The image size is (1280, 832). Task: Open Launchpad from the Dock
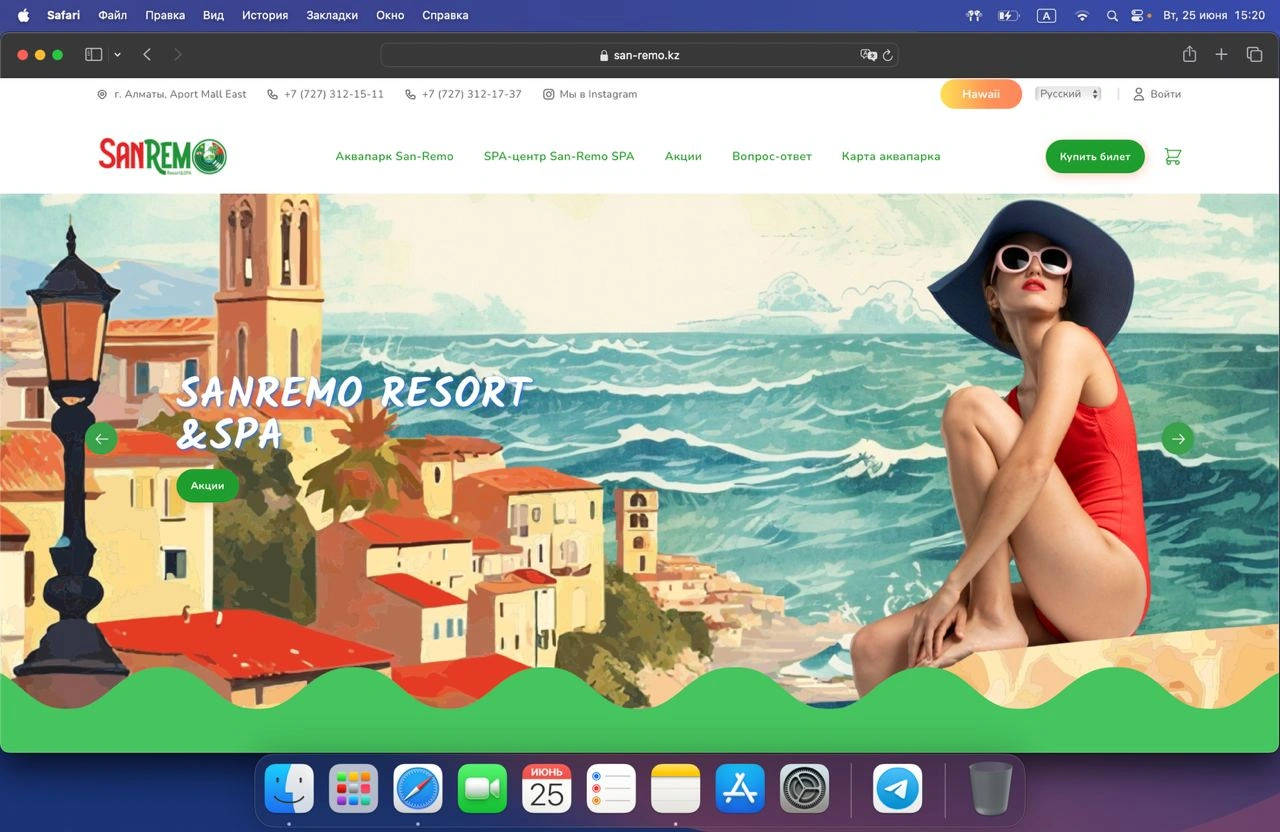coord(353,789)
